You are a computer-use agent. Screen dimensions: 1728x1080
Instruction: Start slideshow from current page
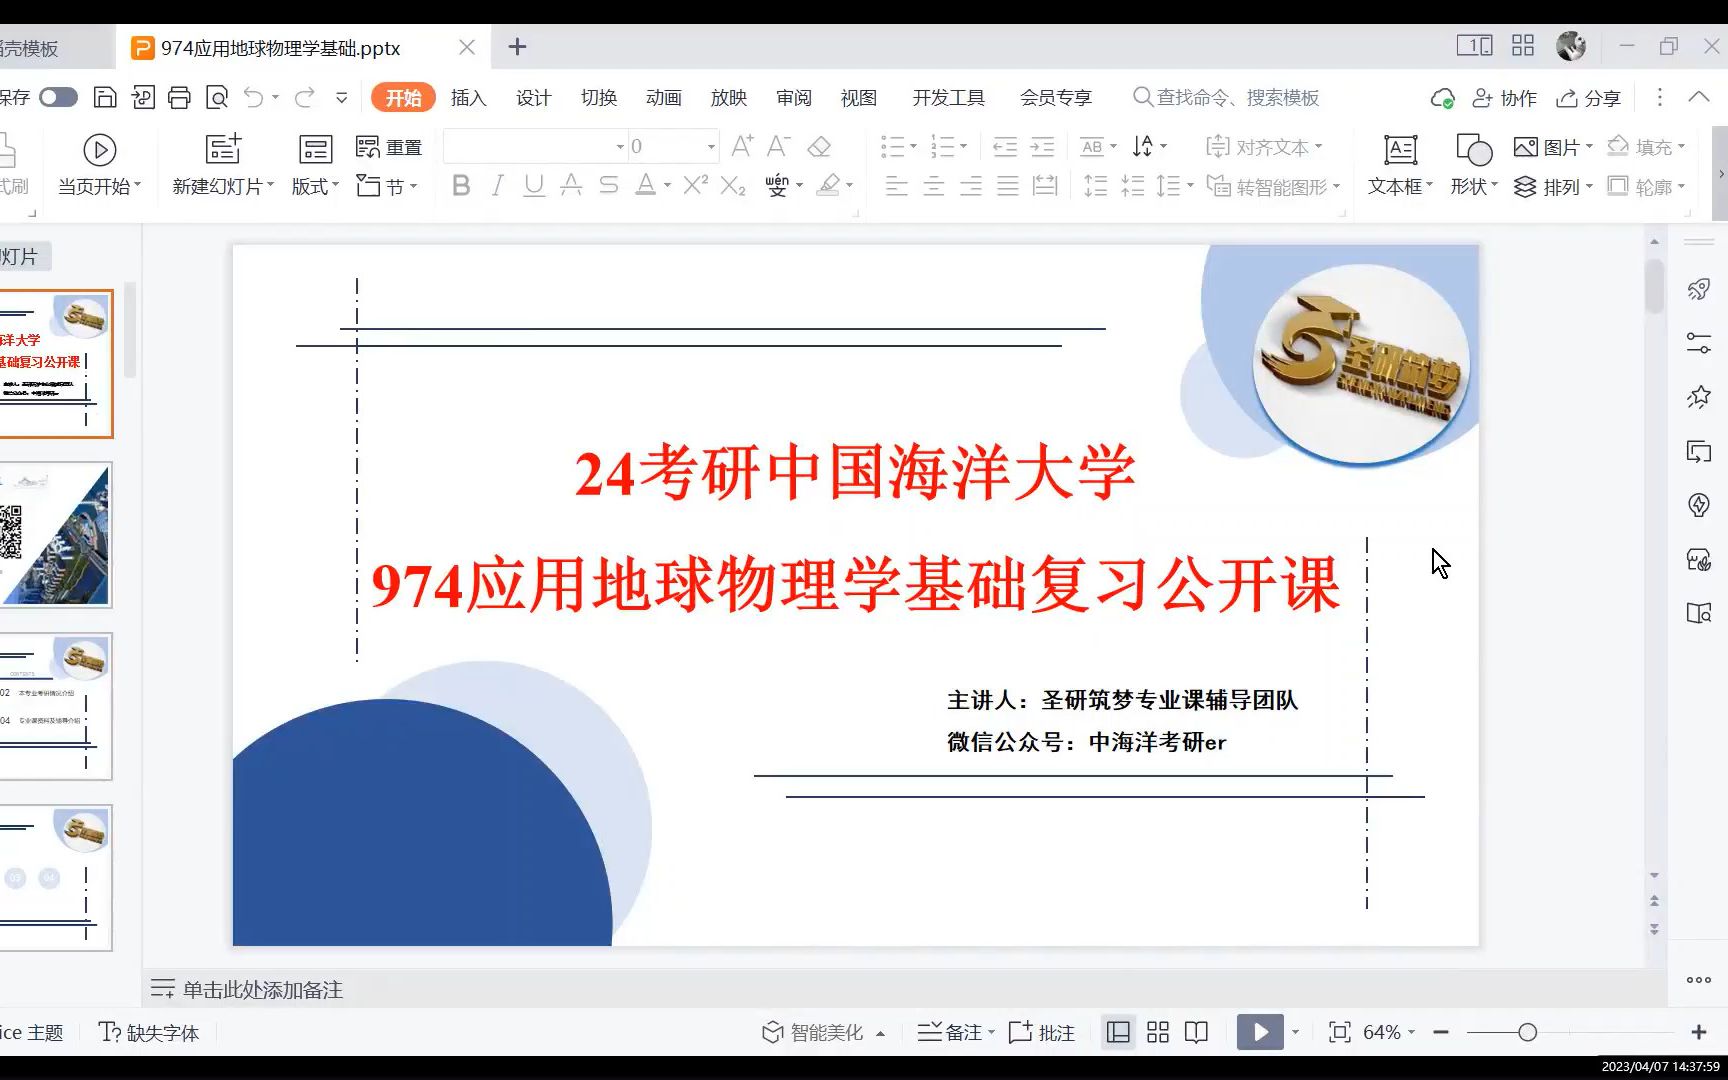(x=99, y=165)
